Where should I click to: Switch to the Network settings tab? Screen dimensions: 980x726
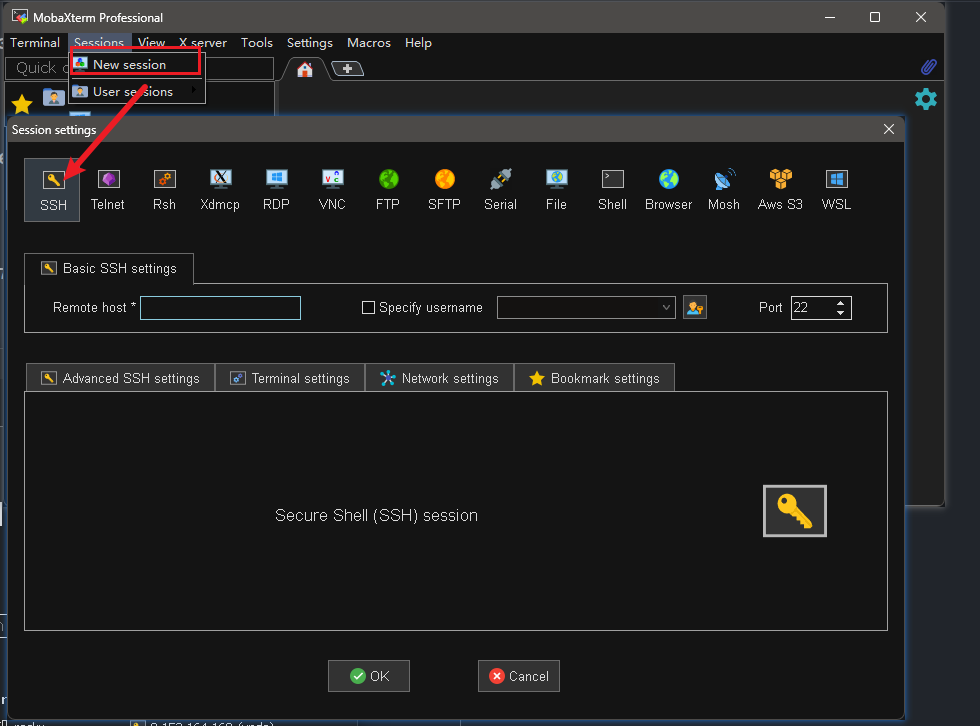point(439,378)
